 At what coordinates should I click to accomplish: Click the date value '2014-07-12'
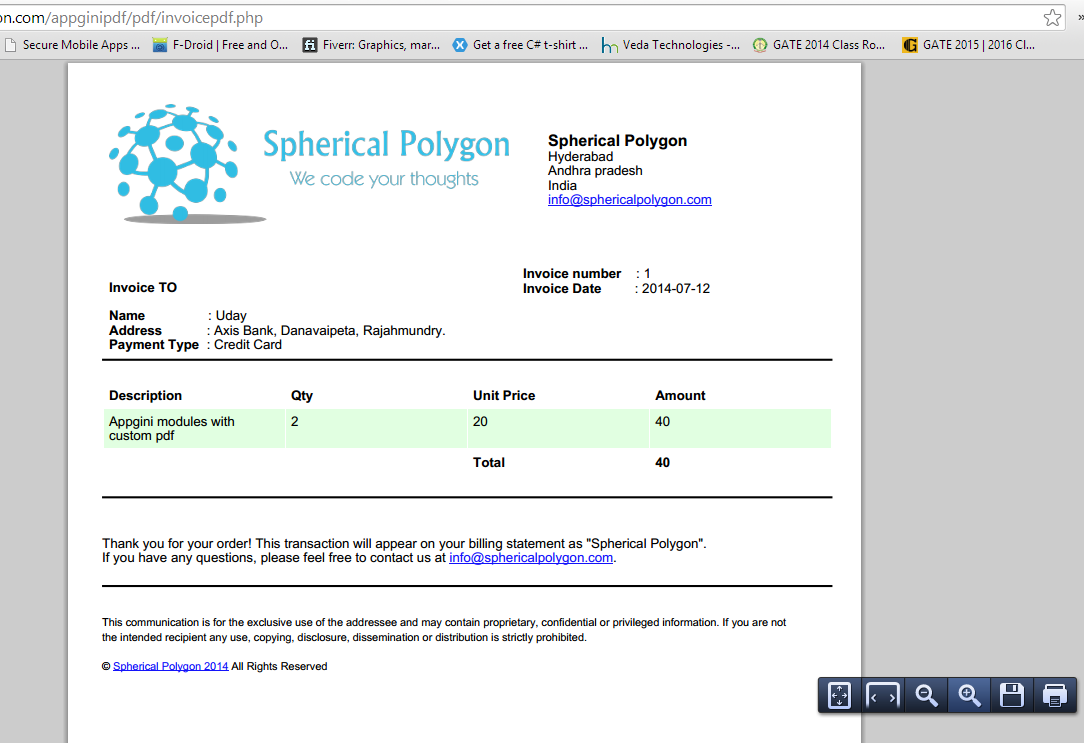(675, 289)
